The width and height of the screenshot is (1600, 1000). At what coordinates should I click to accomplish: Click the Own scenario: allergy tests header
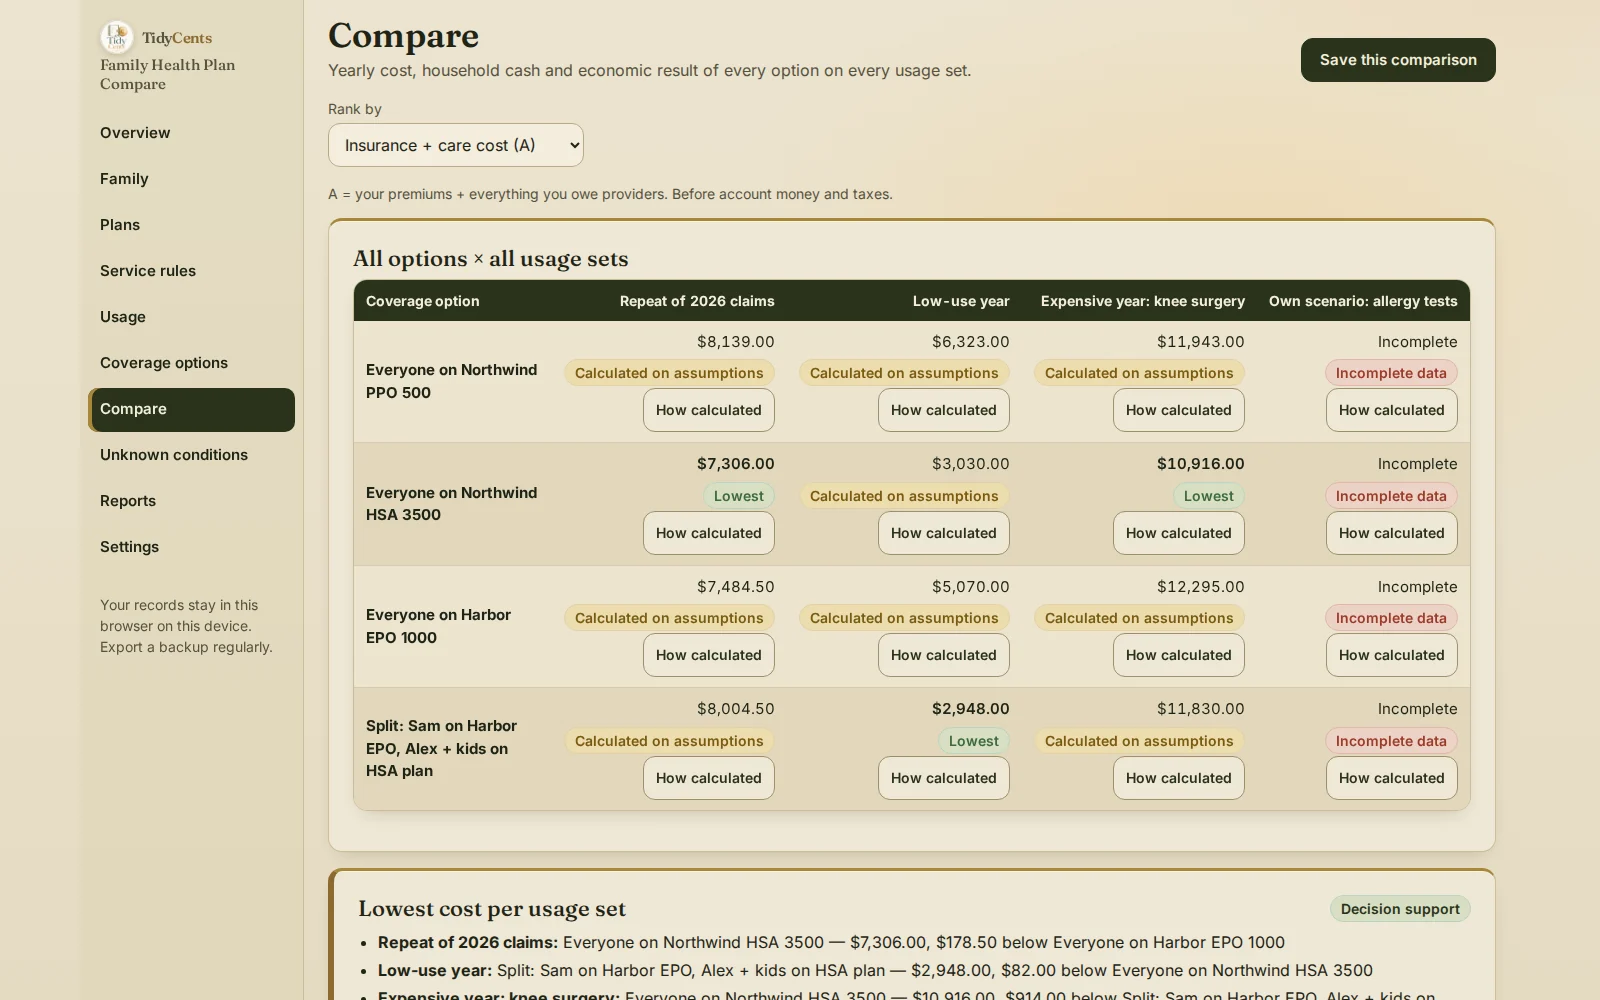coord(1363,301)
